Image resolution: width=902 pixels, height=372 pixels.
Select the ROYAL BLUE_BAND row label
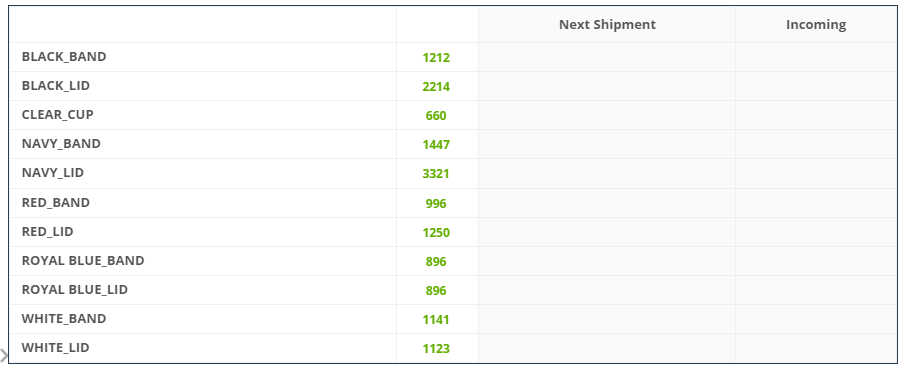(x=83, y=260)
